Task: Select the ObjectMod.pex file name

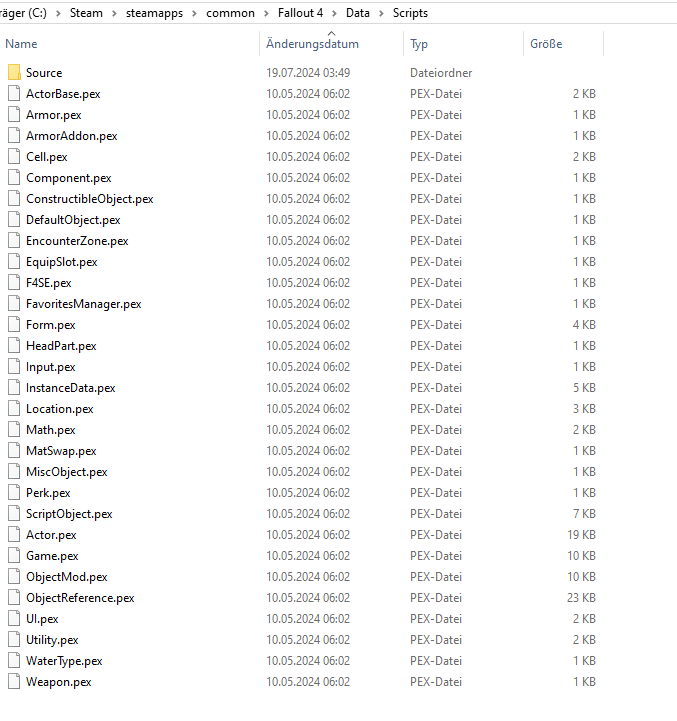Action: point(67,577)
